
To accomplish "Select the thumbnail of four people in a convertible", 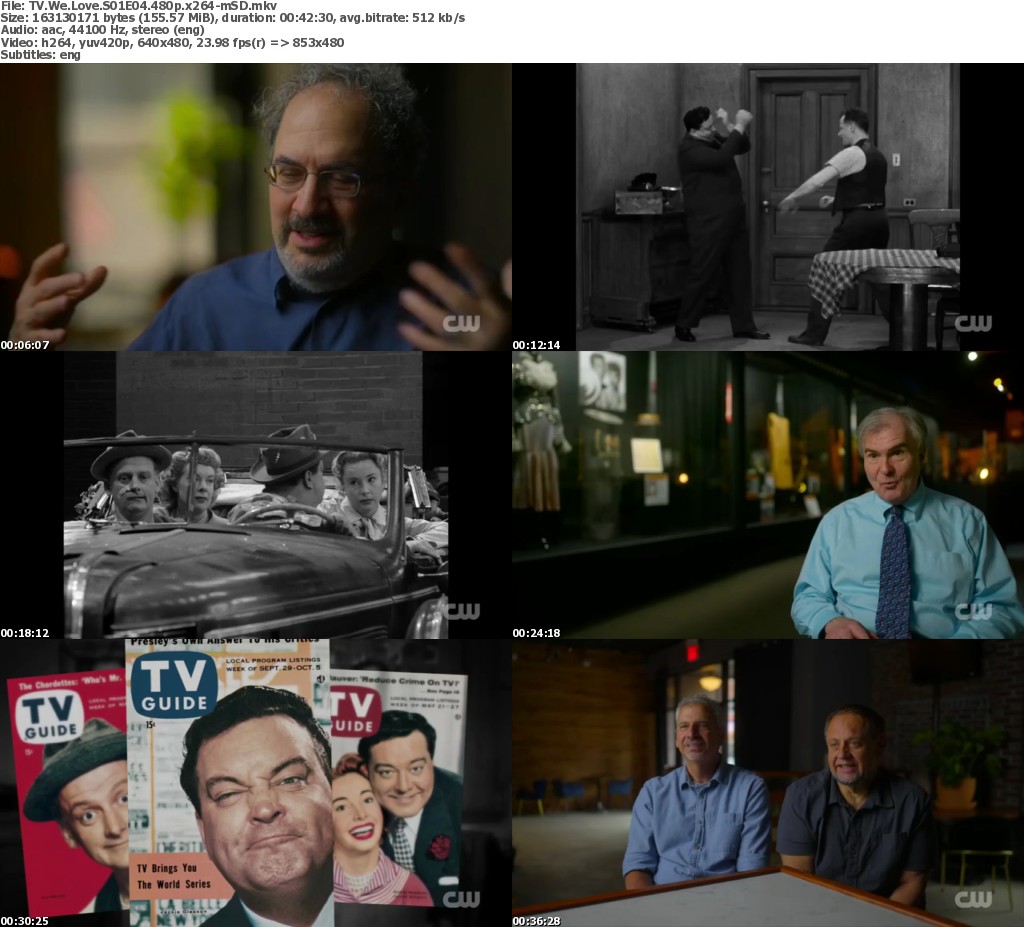I will (256, 495).
